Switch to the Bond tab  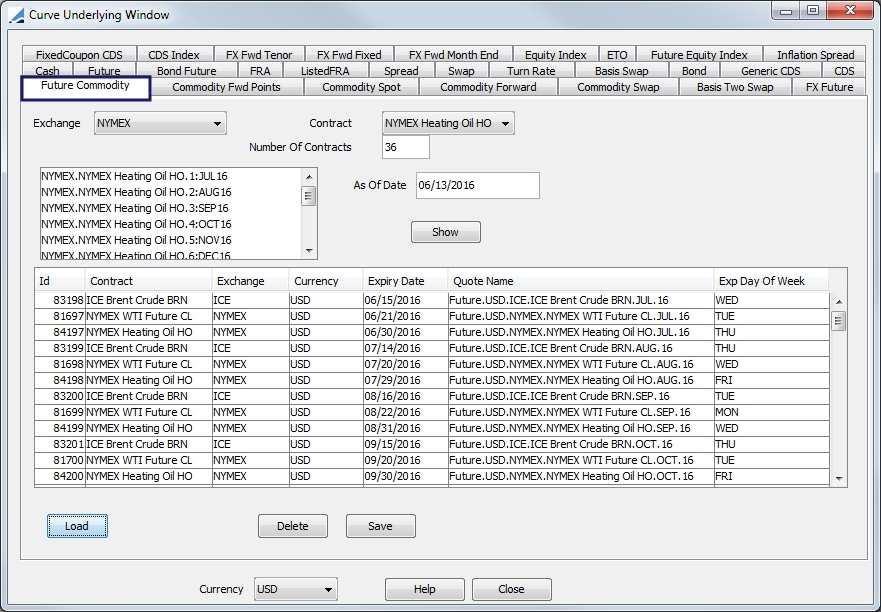coord(694,71)
